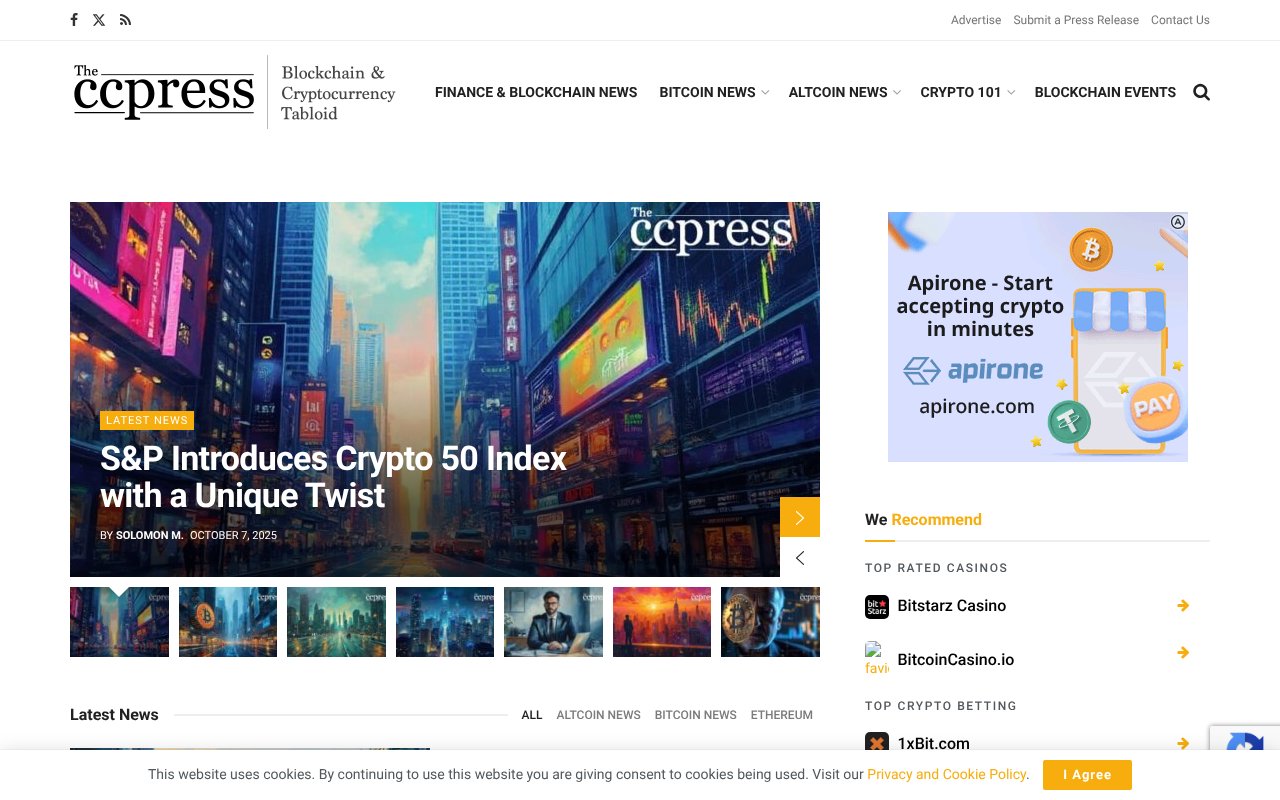Open the CRYPTO 101 dropdown
This screenshot has height=800, width=1280.
[x=961, y=92]
